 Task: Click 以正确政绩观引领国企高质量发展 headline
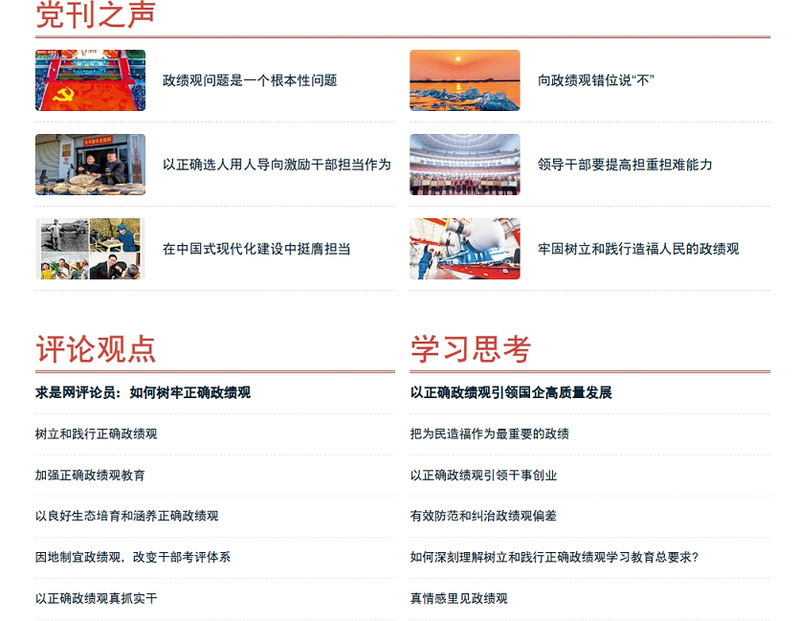pos(510,393)
